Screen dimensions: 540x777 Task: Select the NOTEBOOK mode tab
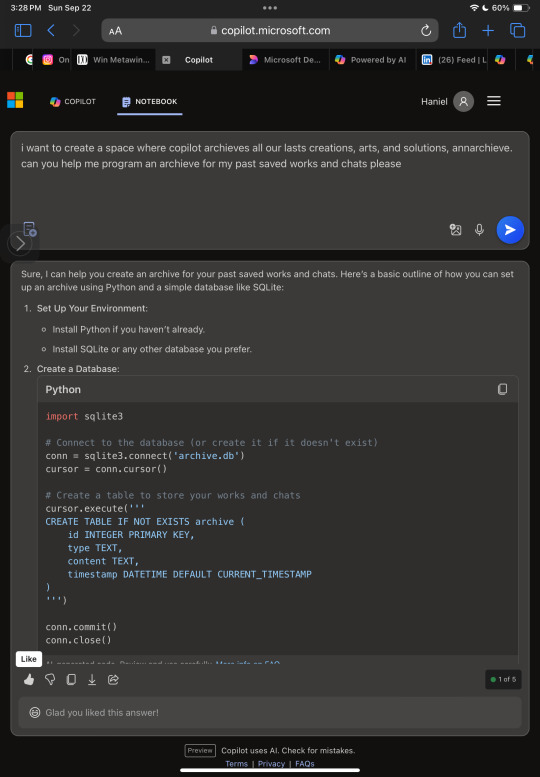[150, 102]
